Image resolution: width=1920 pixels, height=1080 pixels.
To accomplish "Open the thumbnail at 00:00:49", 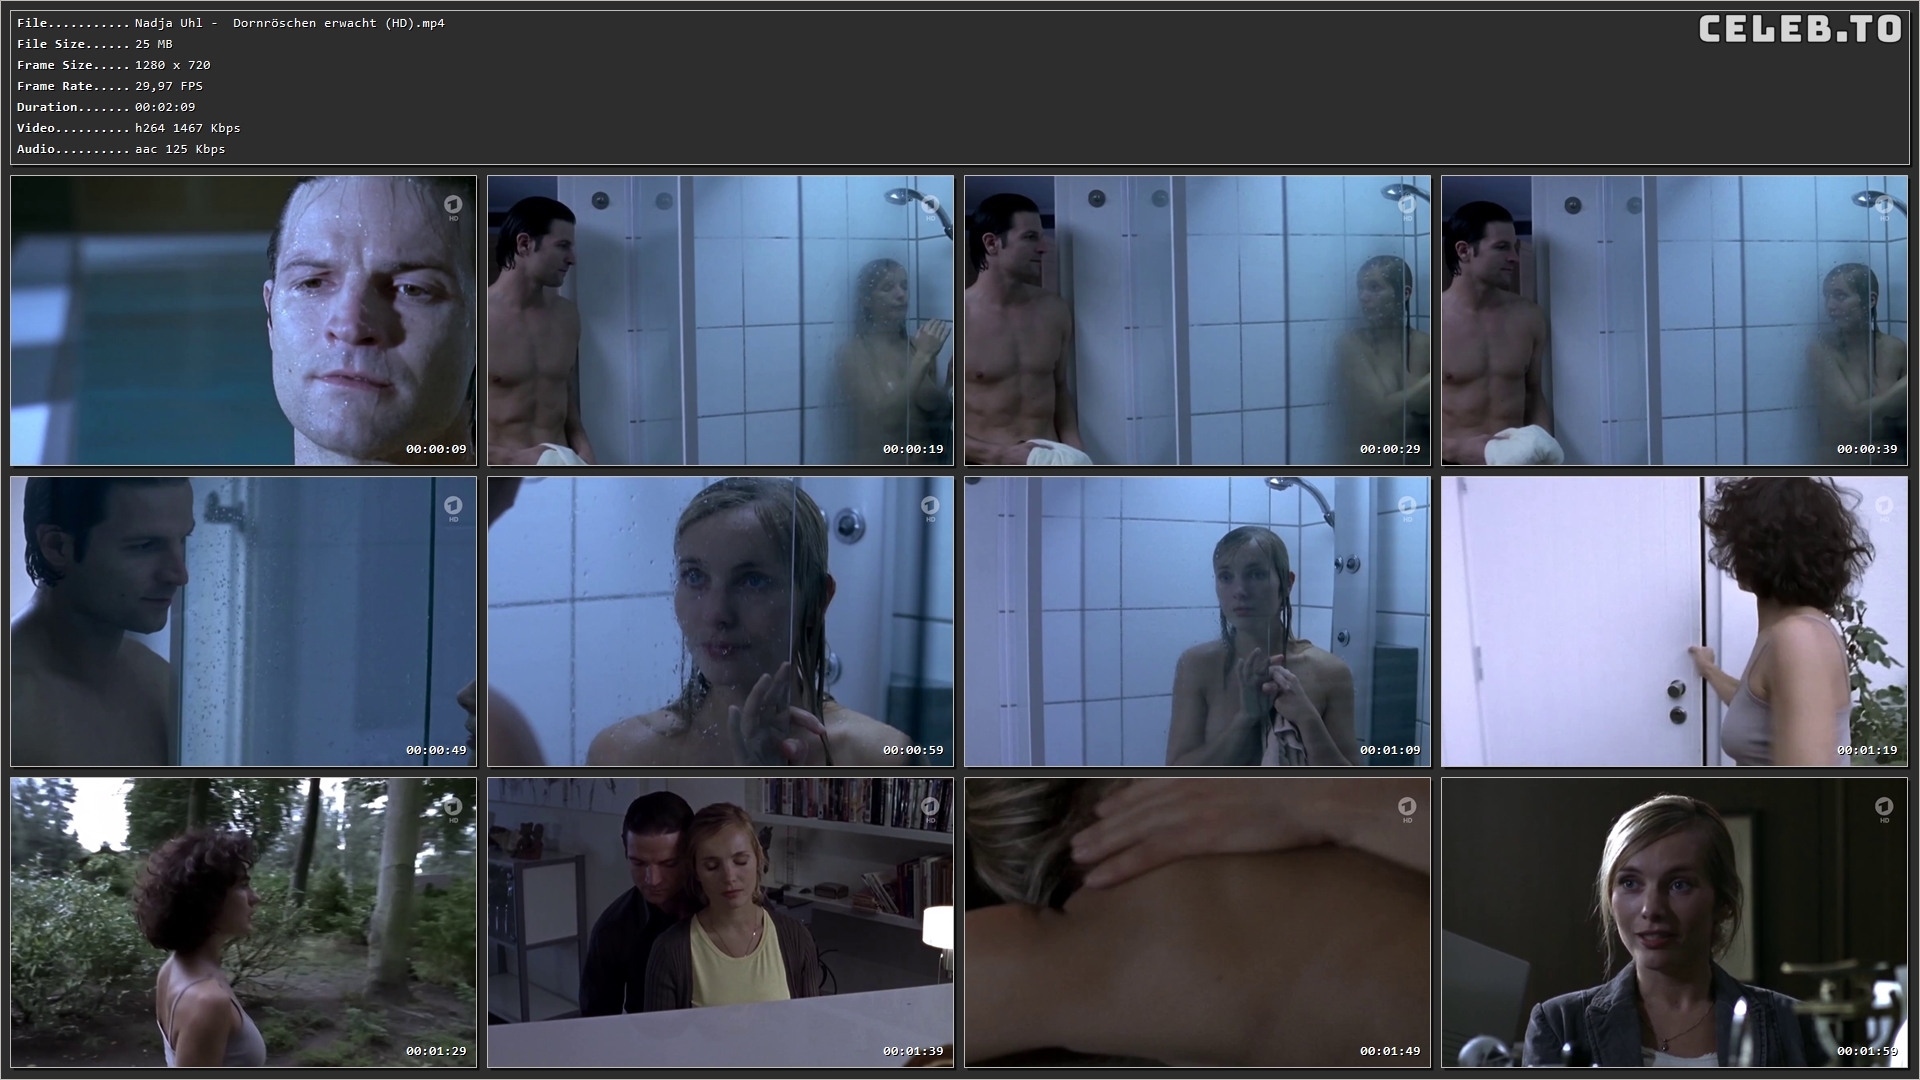I will [x=243, y=621].
